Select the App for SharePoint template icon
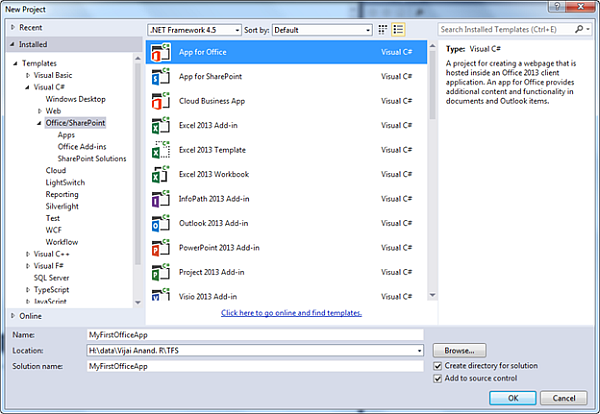Image resolution: width=600 pixels, height=414 pixels. click(x=161, y=77)
